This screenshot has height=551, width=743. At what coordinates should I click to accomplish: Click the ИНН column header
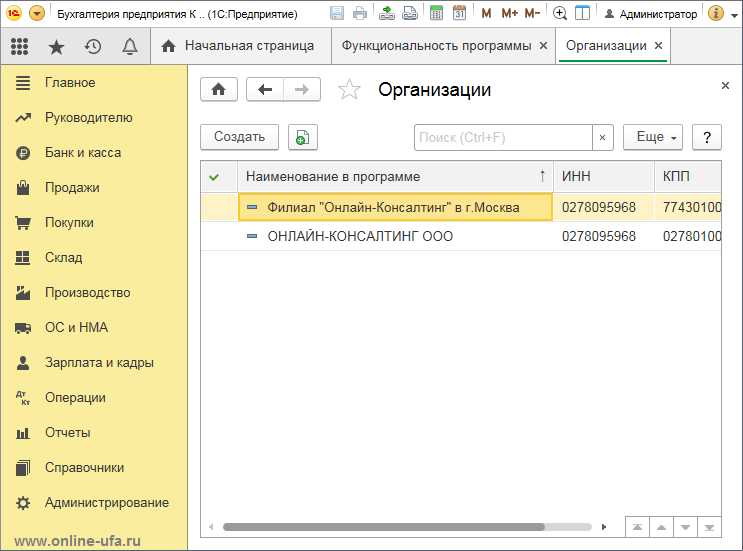[604, 177]
